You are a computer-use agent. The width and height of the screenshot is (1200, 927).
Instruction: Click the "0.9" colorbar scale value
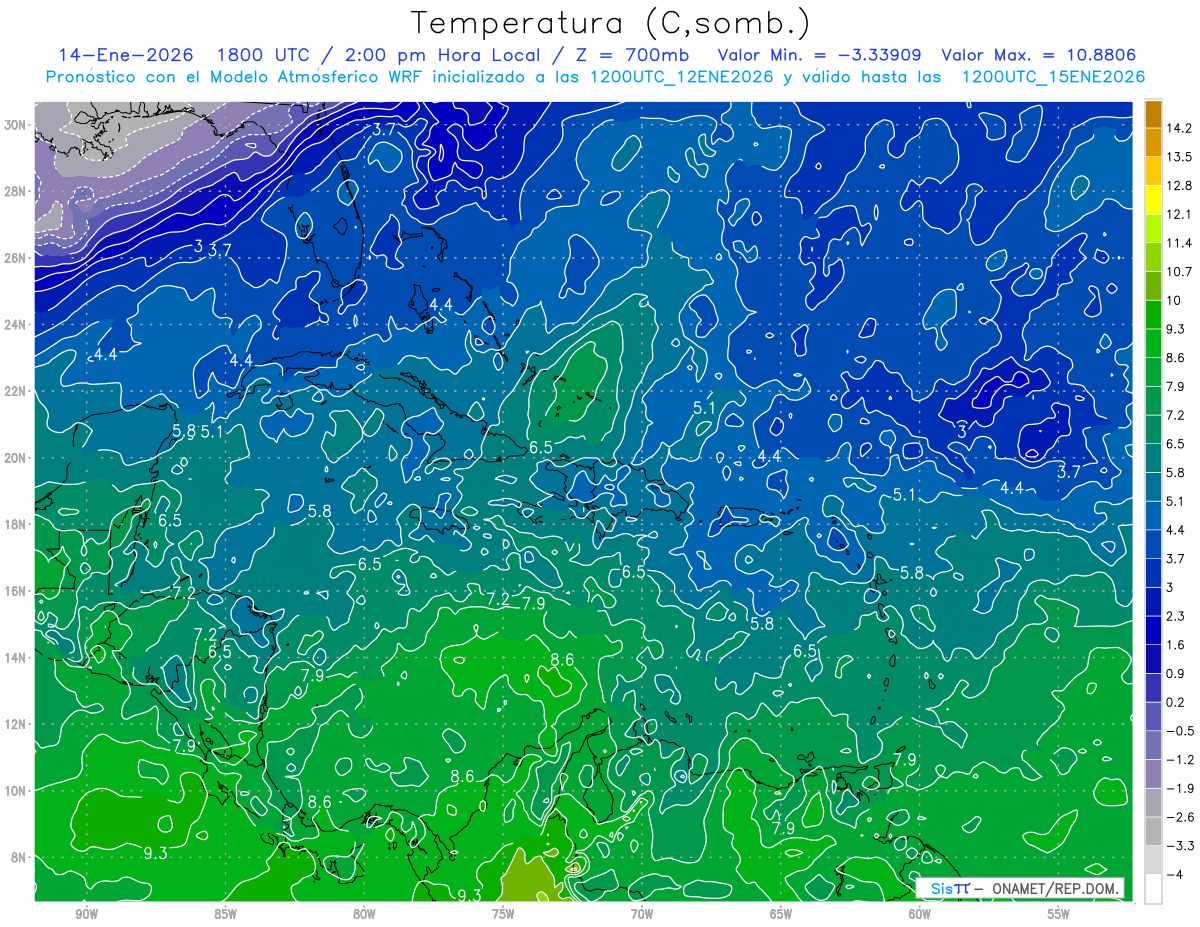click(1176, 674)
